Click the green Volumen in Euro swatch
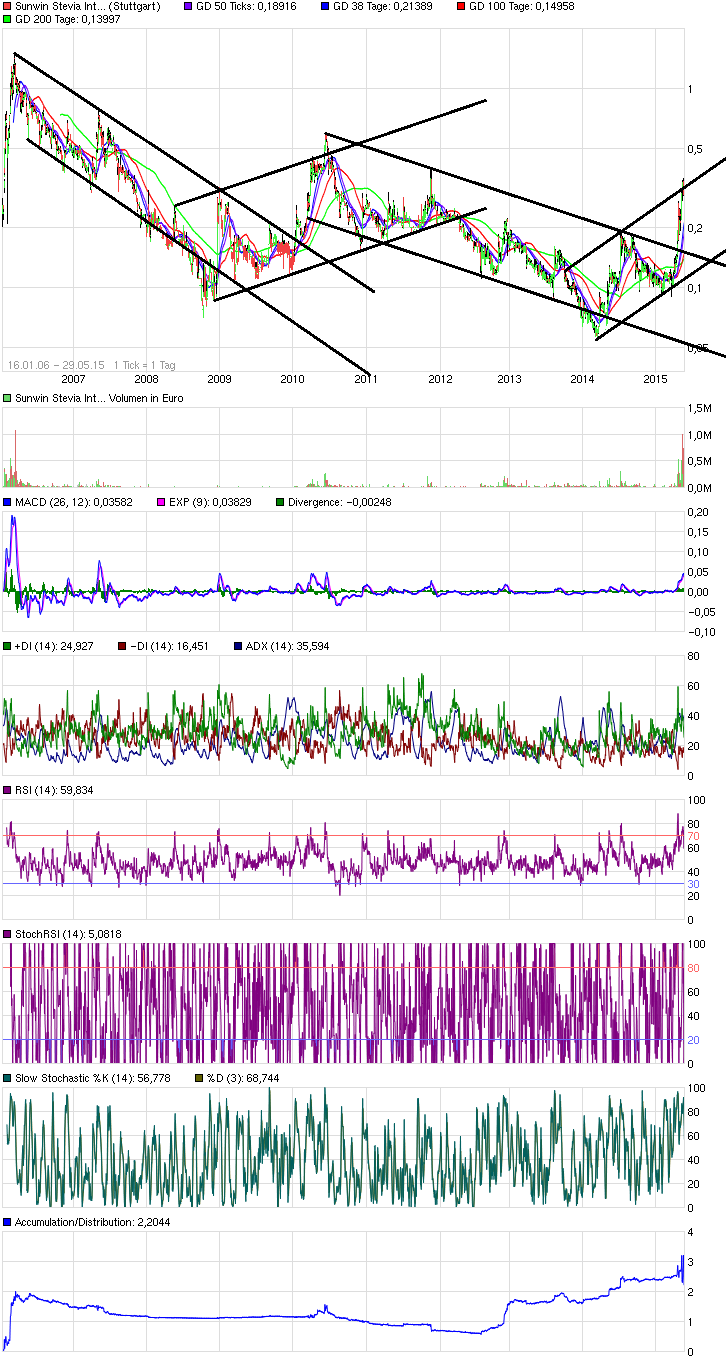The width and height of the screenshot is (726, 1360). click(8, 398)
